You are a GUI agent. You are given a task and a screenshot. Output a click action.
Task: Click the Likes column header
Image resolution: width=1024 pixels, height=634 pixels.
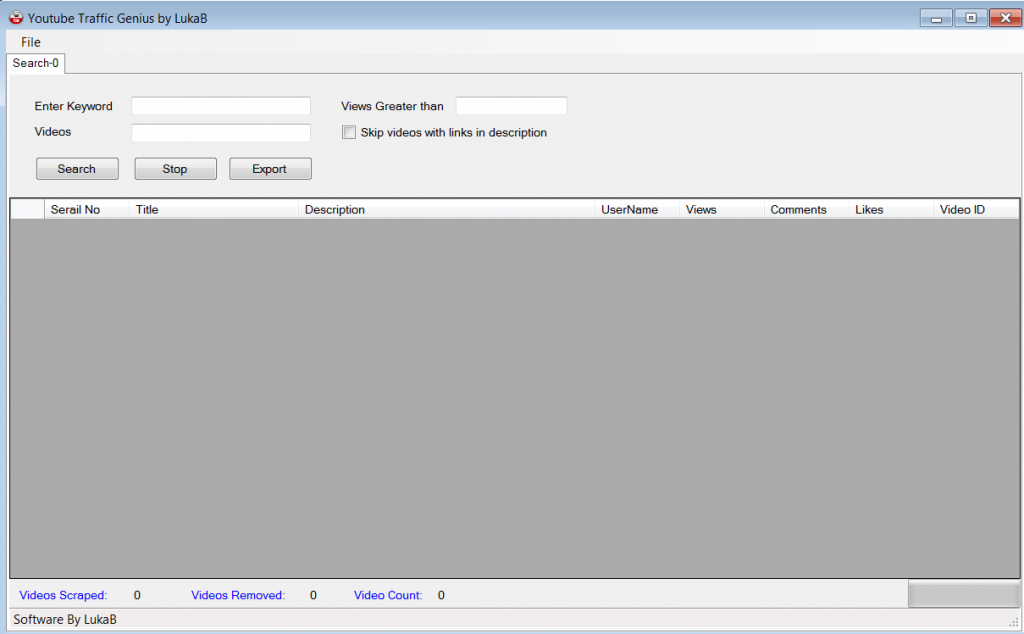(890, 210)
